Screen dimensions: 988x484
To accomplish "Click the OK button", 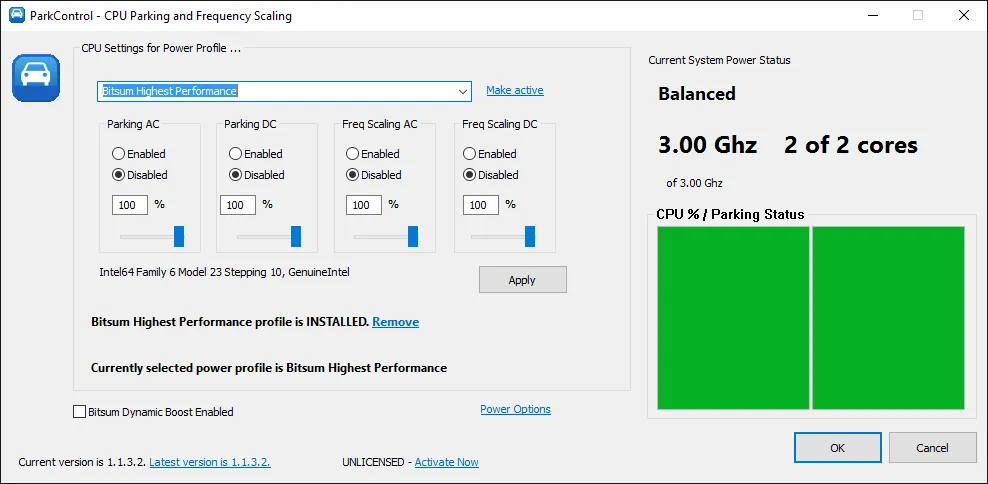I will [837, 448].
